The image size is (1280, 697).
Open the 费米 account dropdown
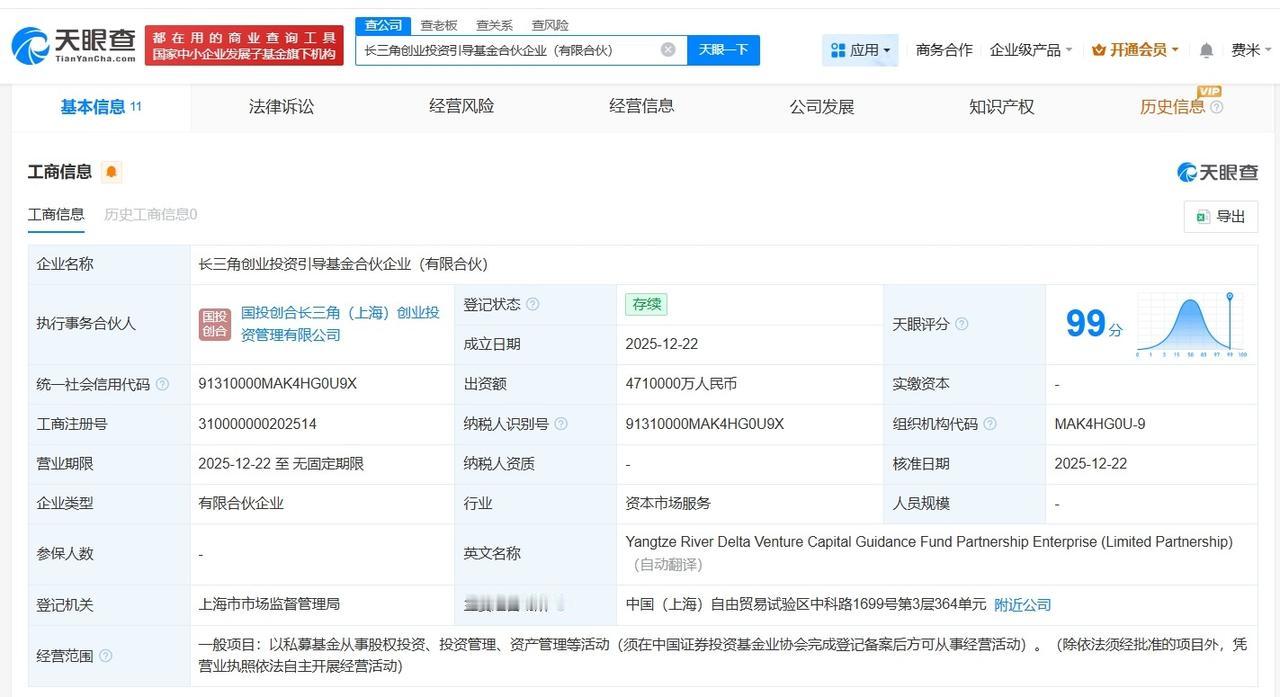pyautogui.click(x=1249, y=49)
